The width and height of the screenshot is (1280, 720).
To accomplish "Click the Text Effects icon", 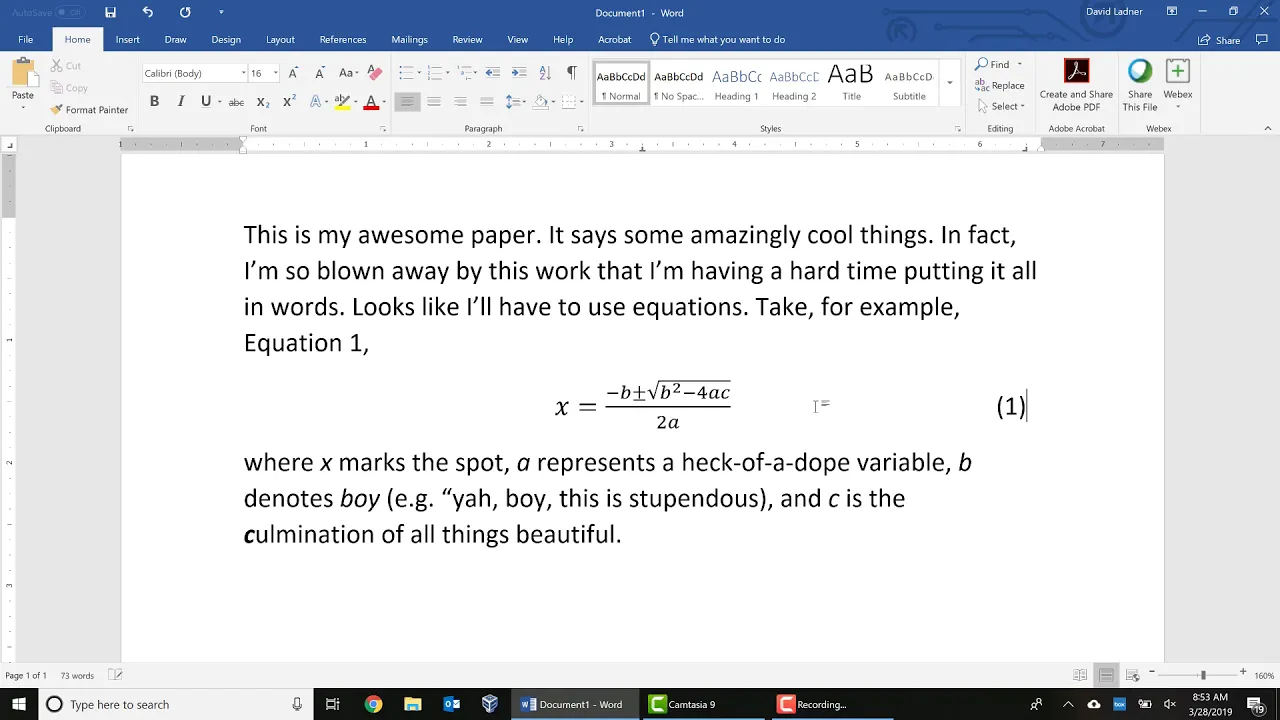I will 315,102.
